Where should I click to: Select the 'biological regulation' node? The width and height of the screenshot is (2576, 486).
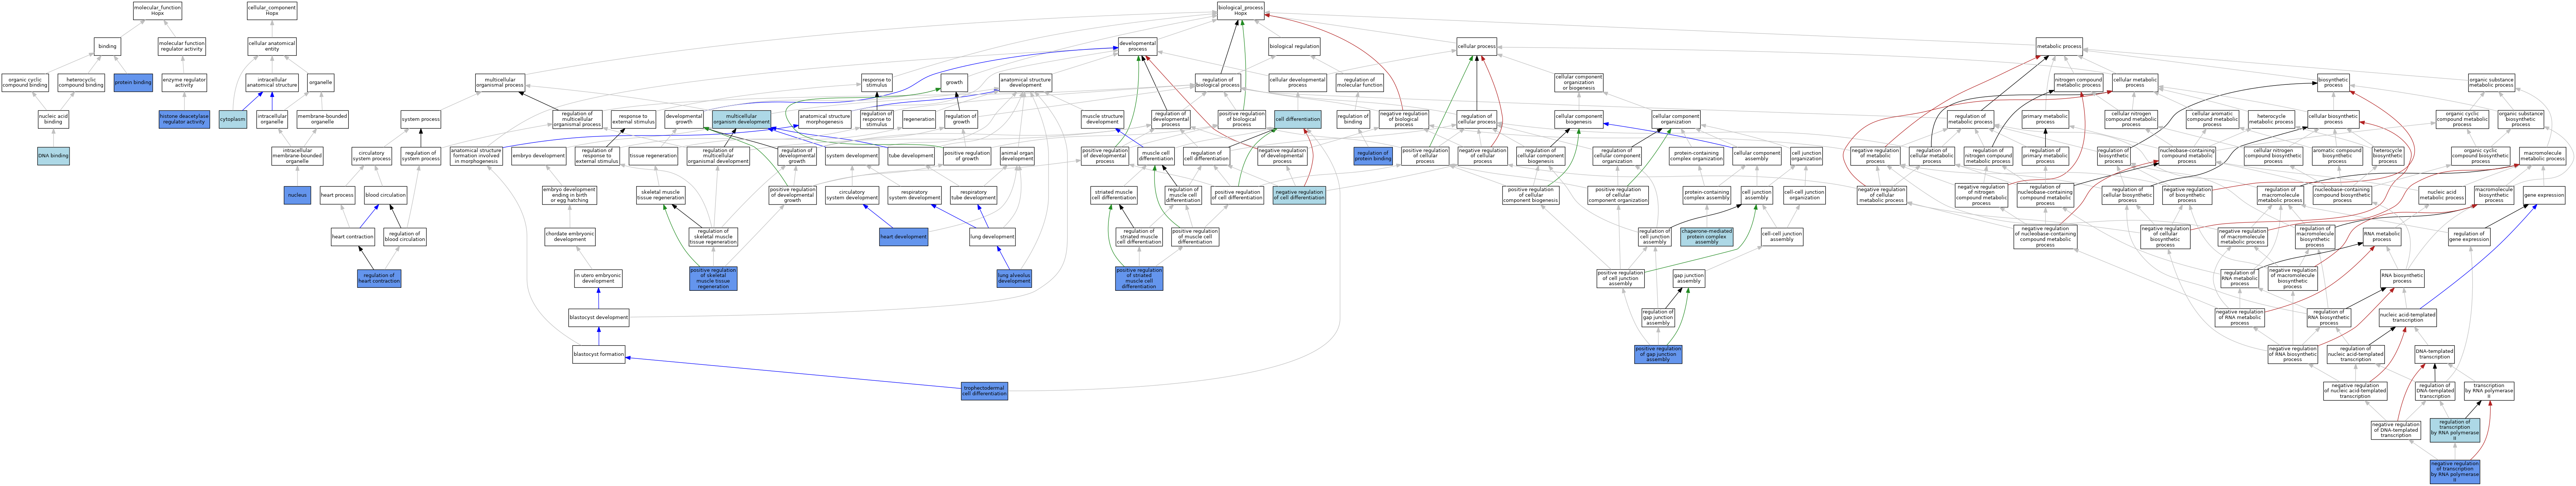click(1294, 46)
